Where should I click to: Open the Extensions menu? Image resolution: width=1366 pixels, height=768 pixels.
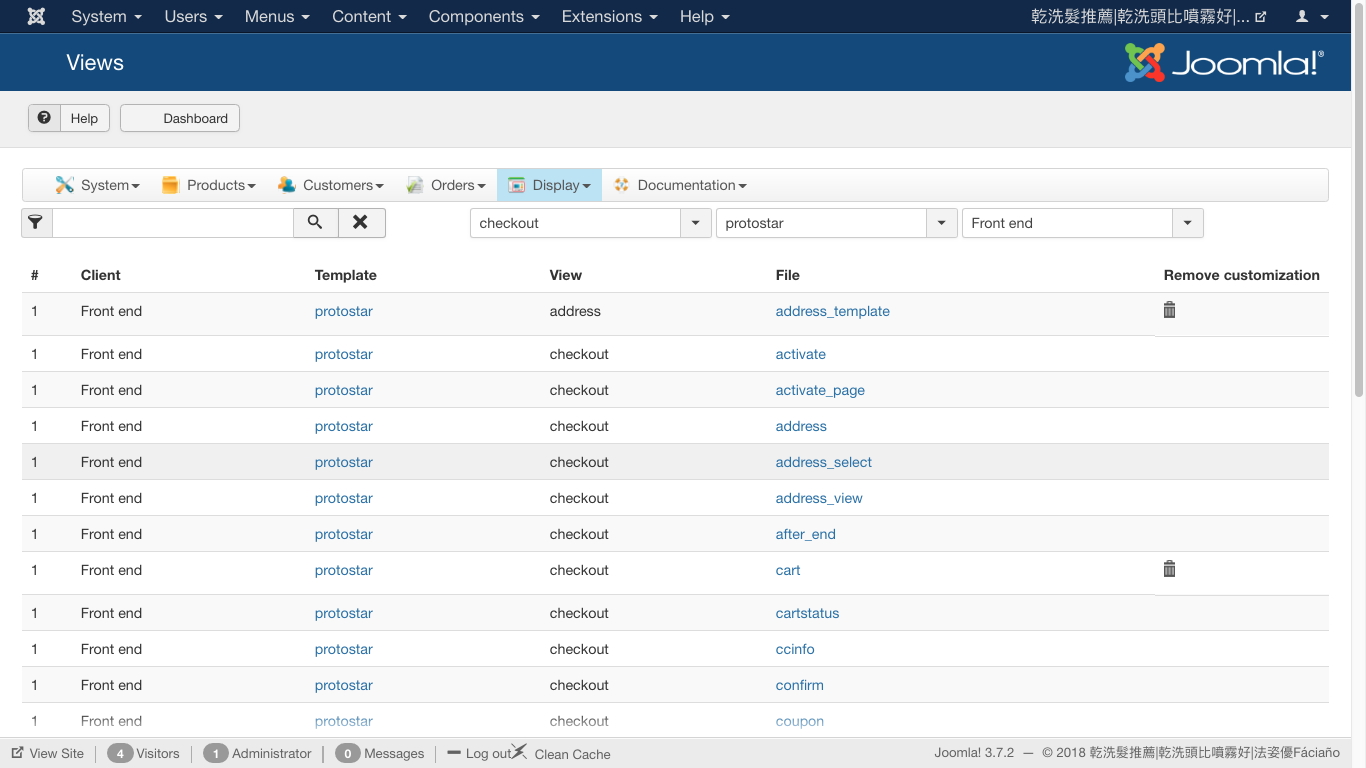coord(610,16)
